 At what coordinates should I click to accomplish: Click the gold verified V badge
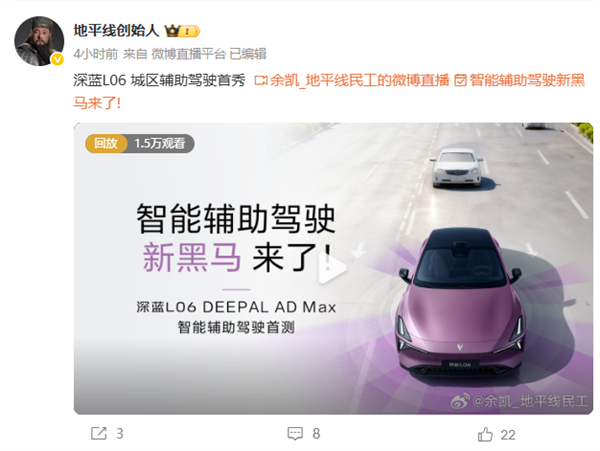click(x=57, y=59)
